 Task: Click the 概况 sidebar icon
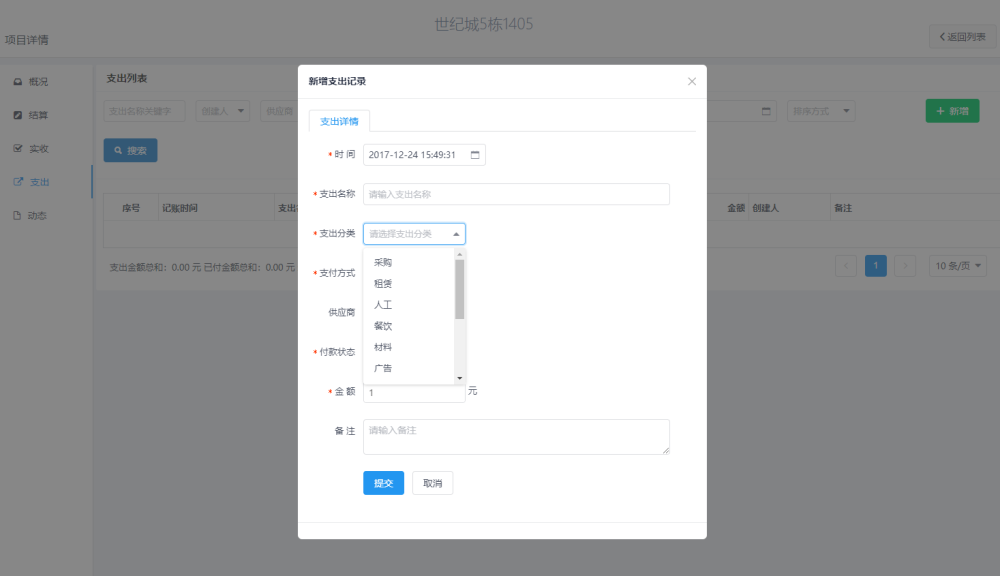18,82
